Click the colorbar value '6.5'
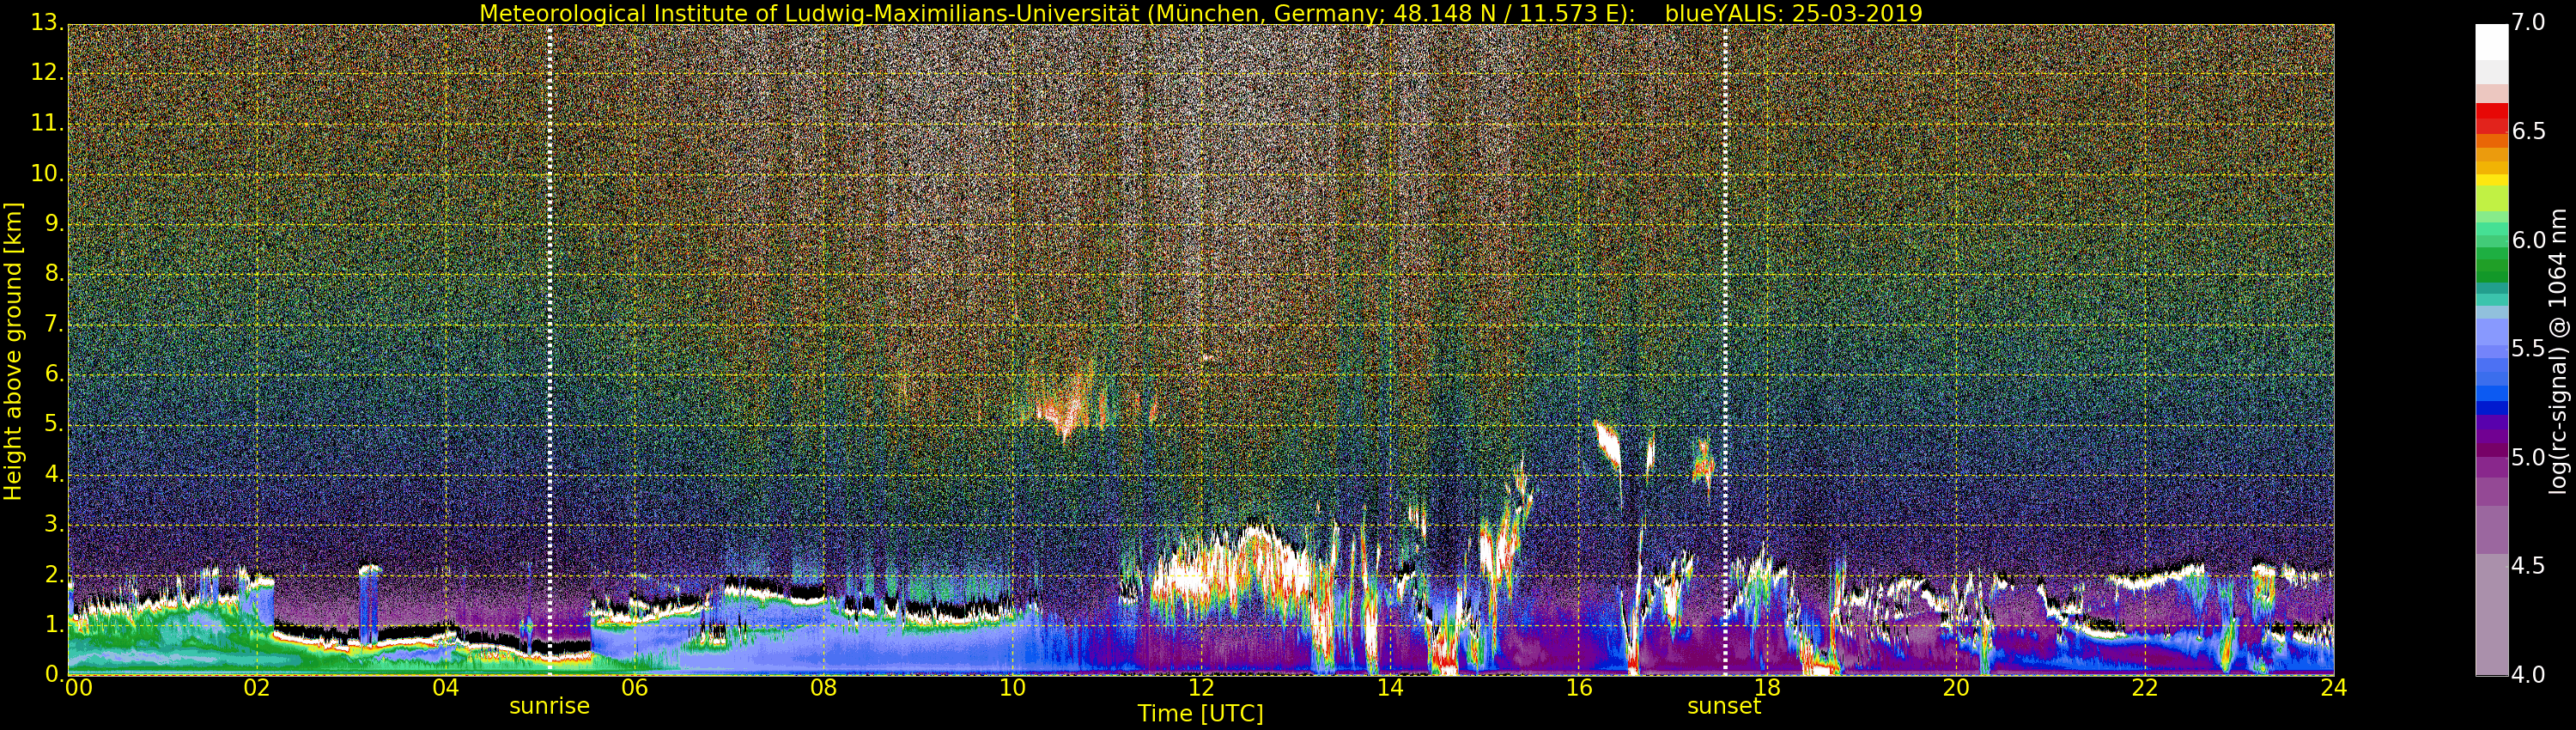 [2528, 131]
